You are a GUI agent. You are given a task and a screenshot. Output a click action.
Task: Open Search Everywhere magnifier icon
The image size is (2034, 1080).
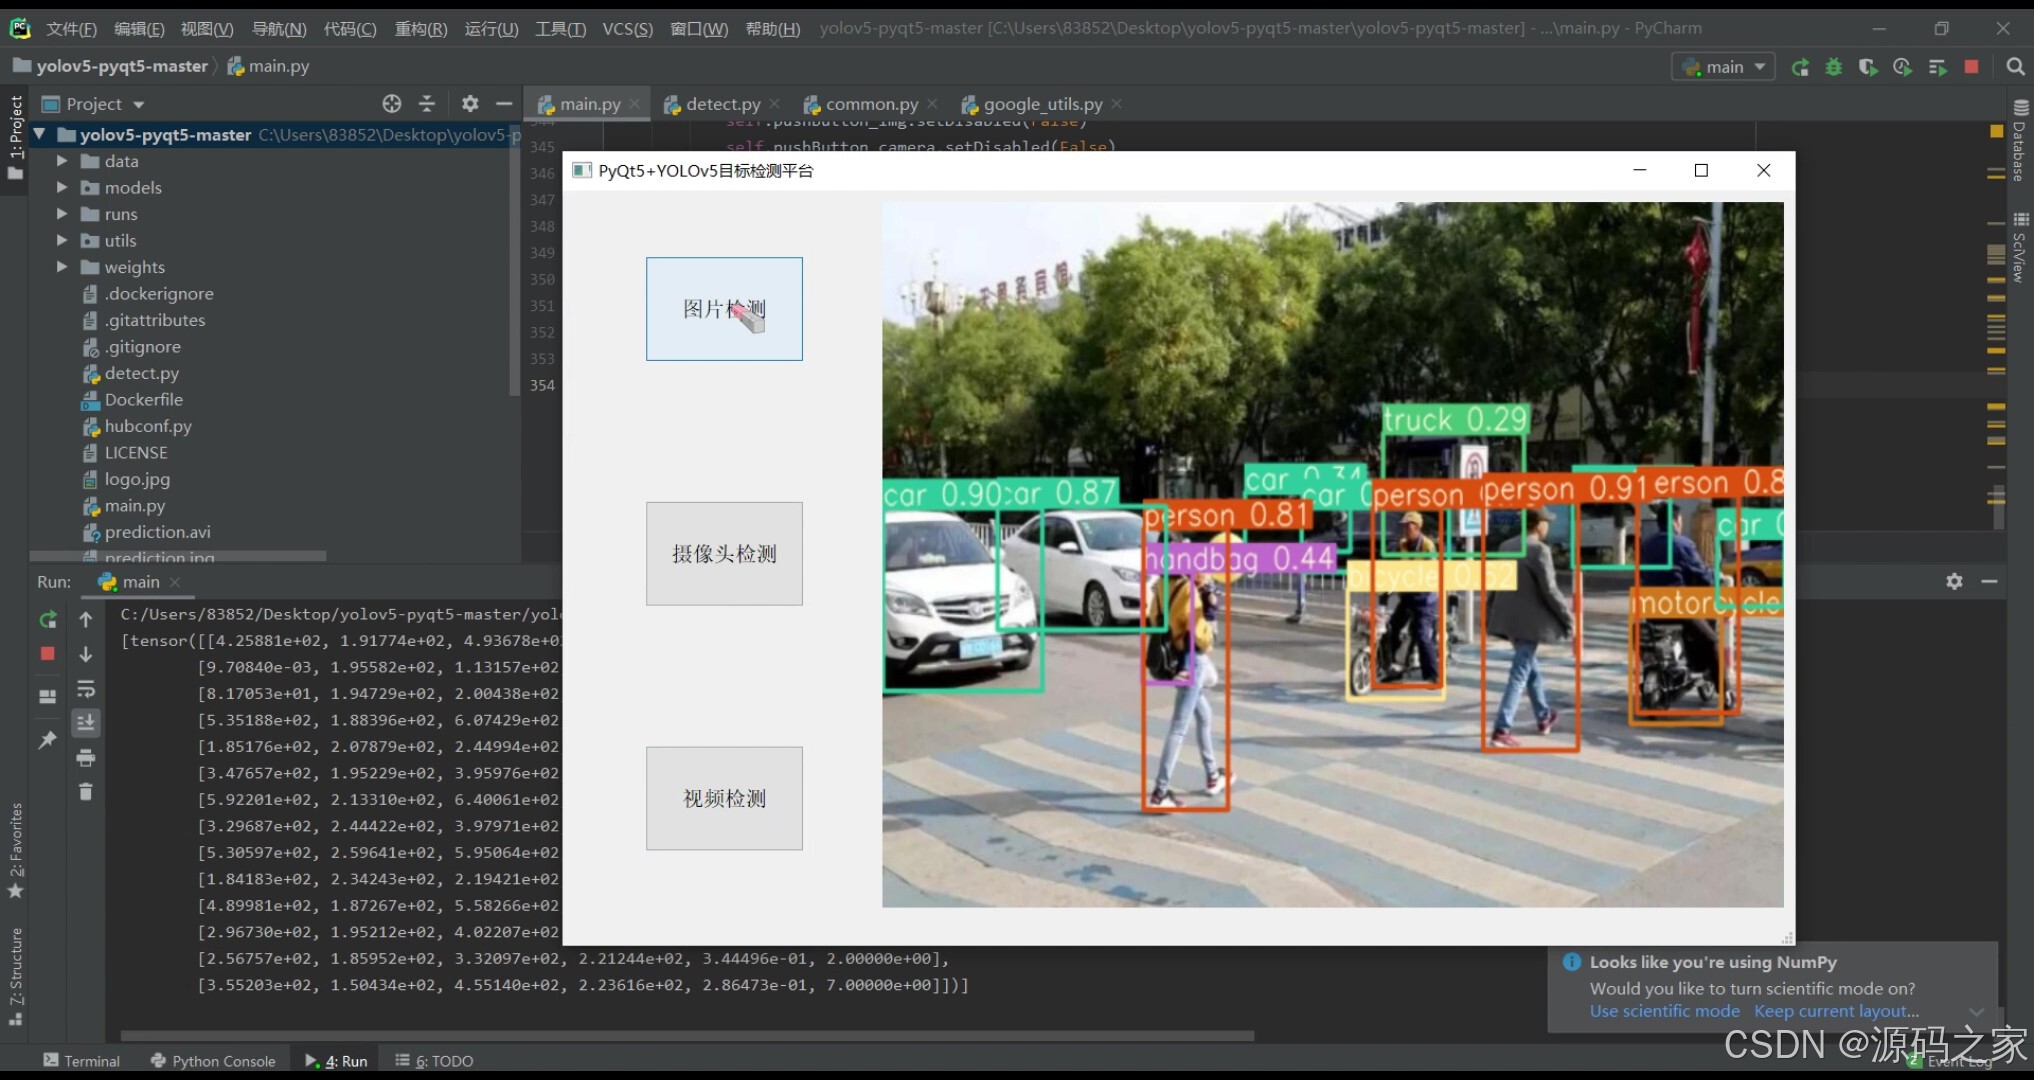click(2015, 67)
